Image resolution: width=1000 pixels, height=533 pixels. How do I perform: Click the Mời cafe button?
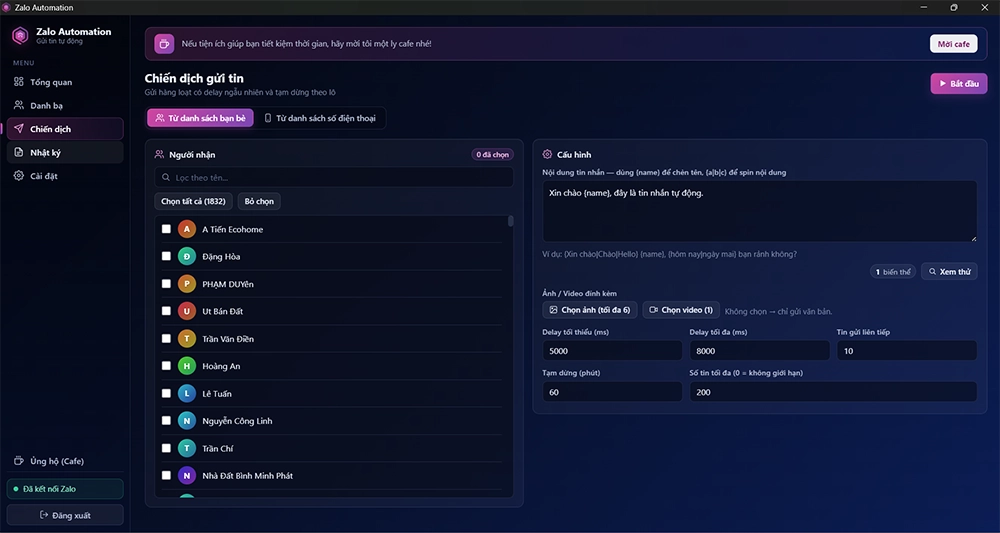coord(953,44)
